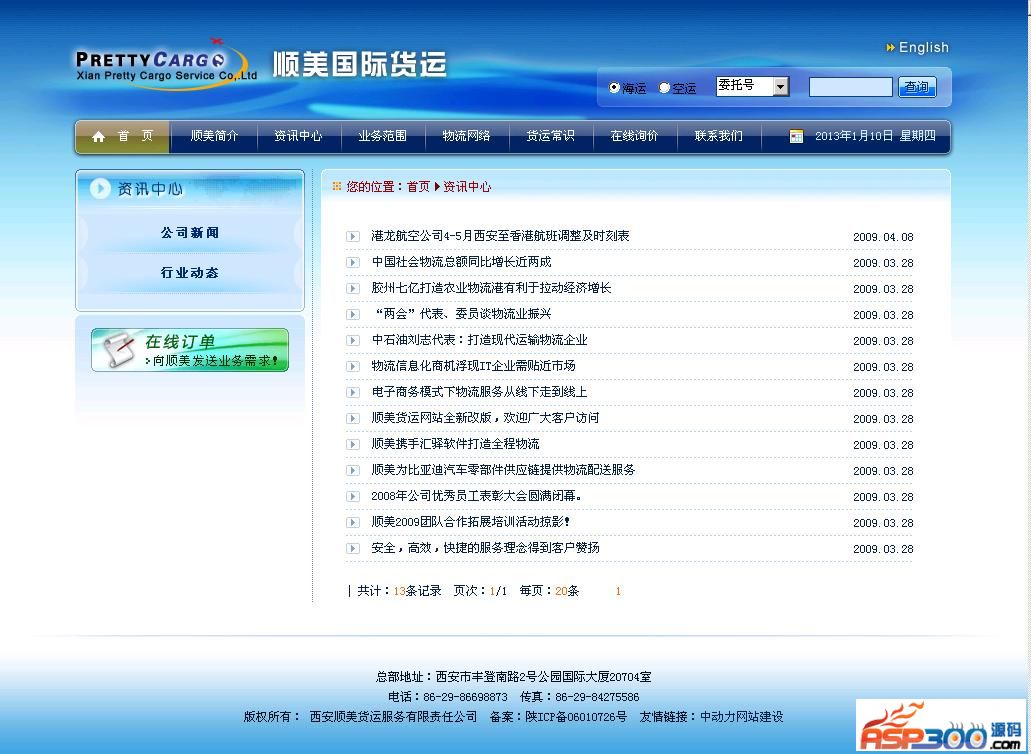1031x754 pixels.
Task: Open article “两会”代表、委员谈物流业振兴
Action: tap(462, 314)
